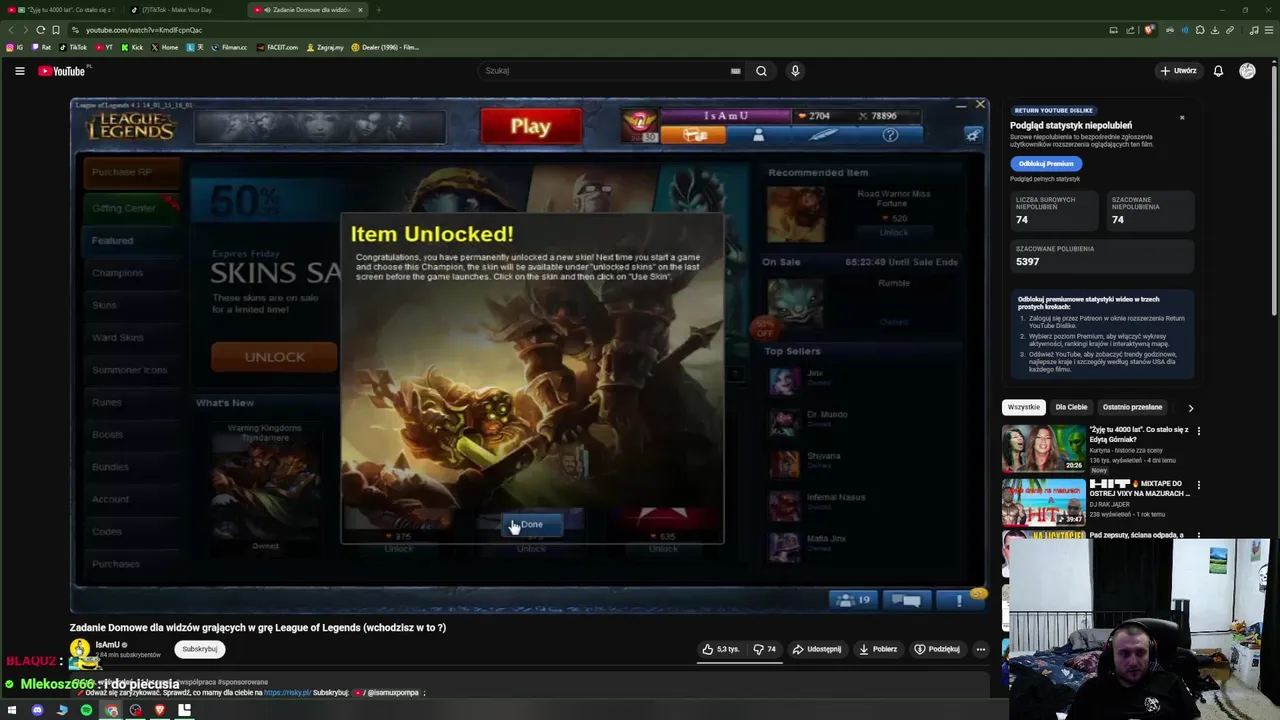The height and width of the screenshot is (720, 1280).
Task: Open the League alert exclamation icon
Action: [x=958, y=600]
